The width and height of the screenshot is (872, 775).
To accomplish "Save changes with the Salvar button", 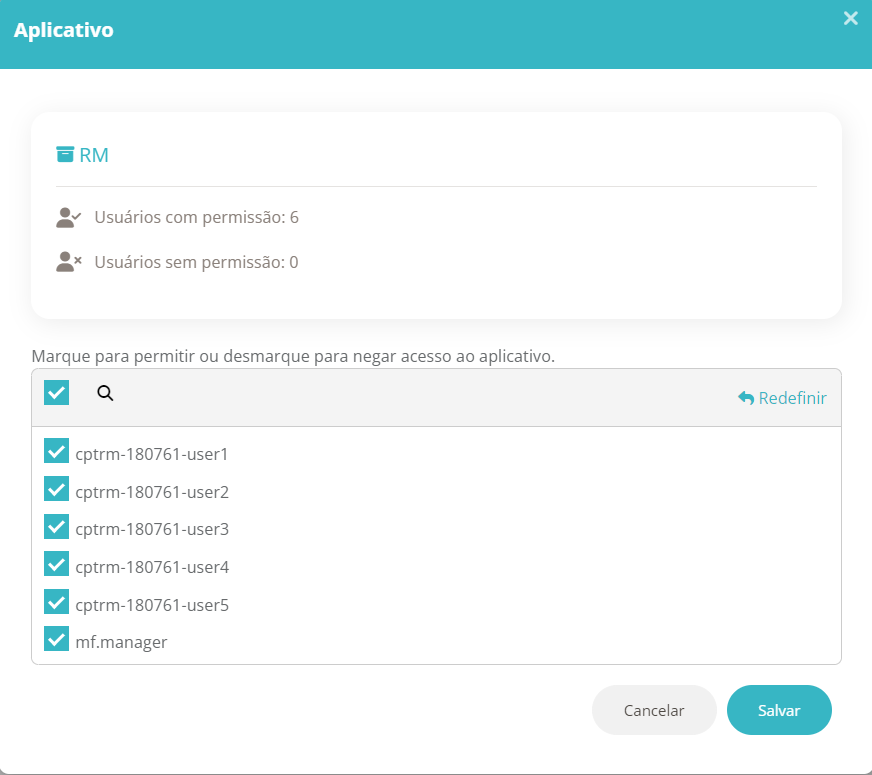I will pyautogui.click(x=779, y=710).
